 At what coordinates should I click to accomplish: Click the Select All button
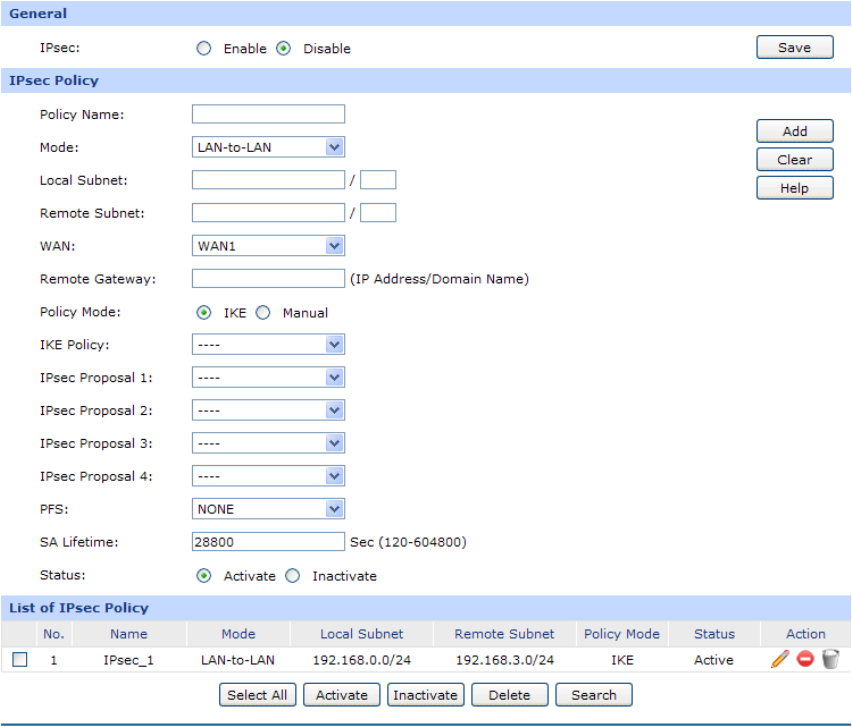point(258,695)
